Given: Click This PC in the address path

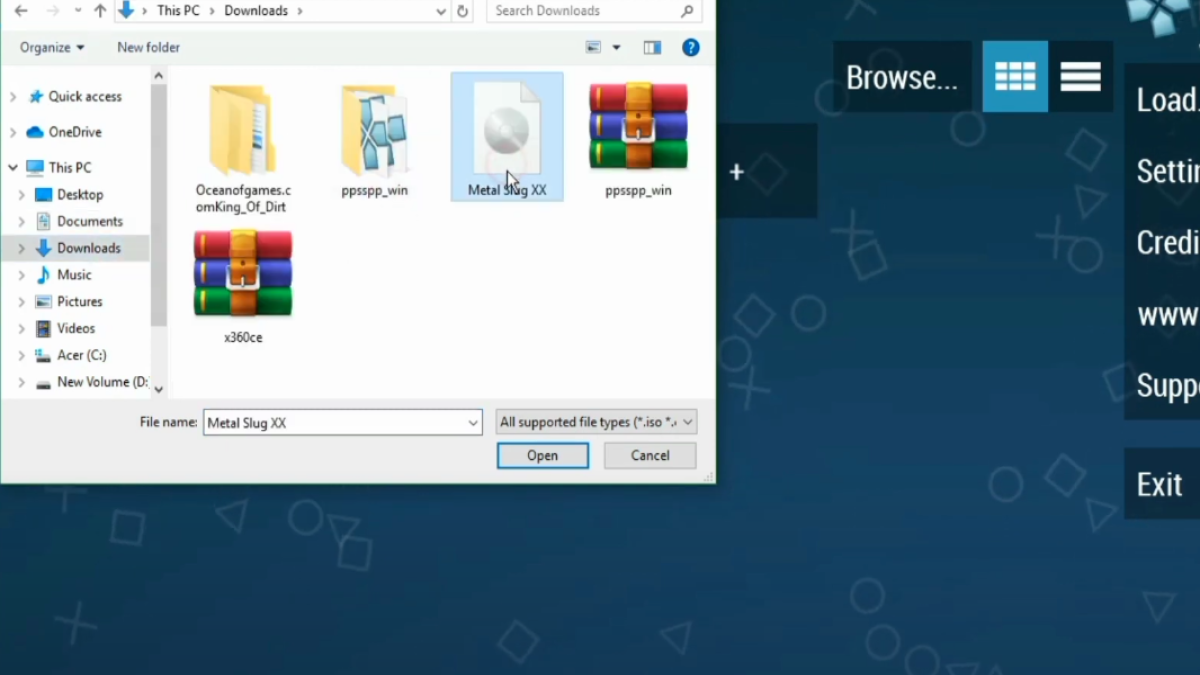Looking at the screenshot, I should tap(178, 11).
